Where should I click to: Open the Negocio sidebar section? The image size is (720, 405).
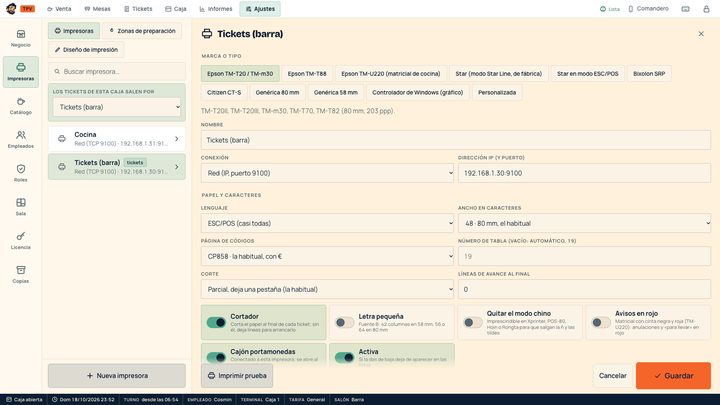pos(21,39)
